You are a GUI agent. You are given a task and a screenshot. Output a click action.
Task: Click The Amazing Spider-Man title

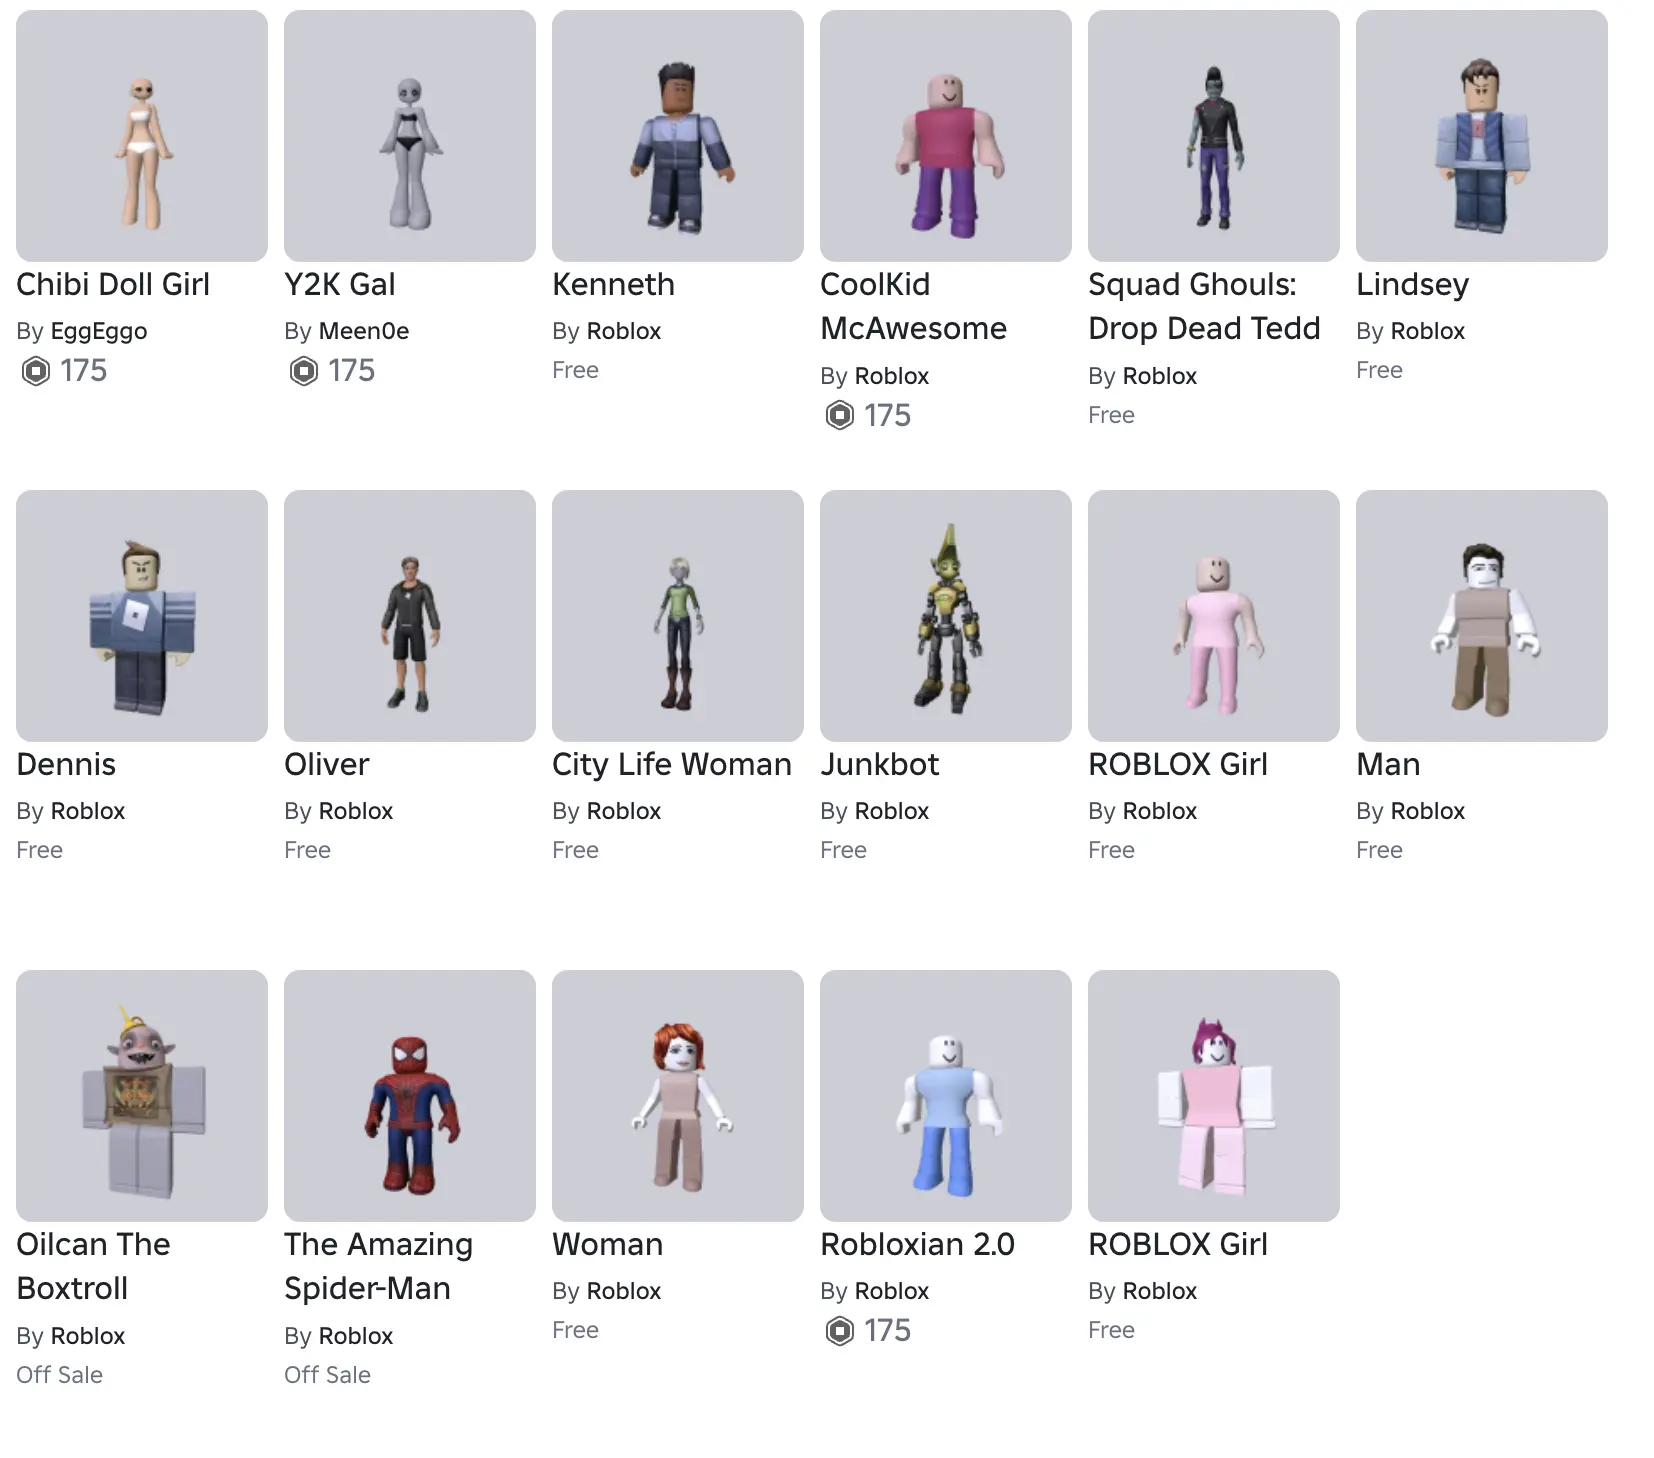coord(378,1267)
